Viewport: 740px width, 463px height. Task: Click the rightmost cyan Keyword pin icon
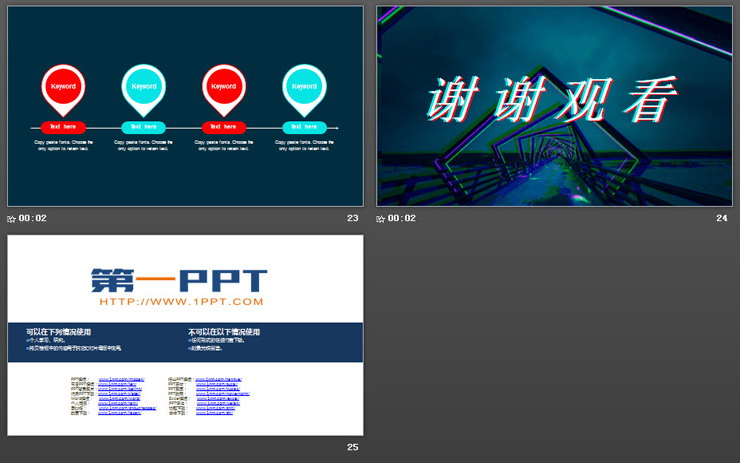coord(304,88)
